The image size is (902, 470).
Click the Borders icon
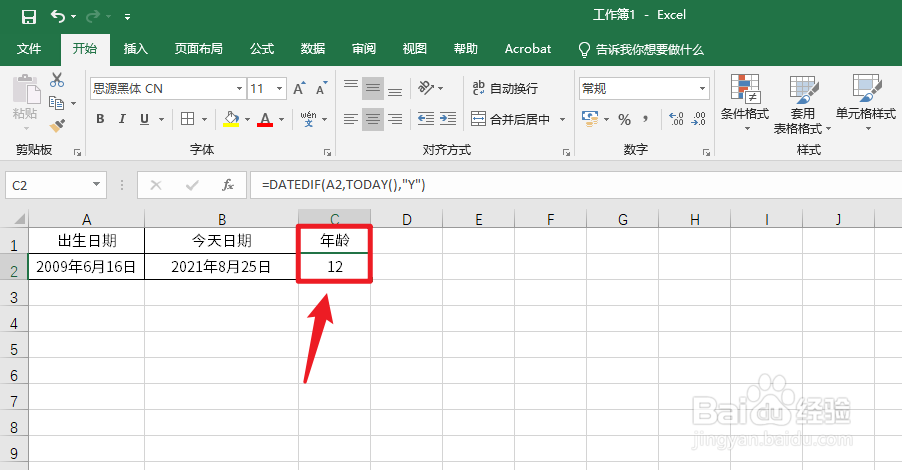point(188,119)
